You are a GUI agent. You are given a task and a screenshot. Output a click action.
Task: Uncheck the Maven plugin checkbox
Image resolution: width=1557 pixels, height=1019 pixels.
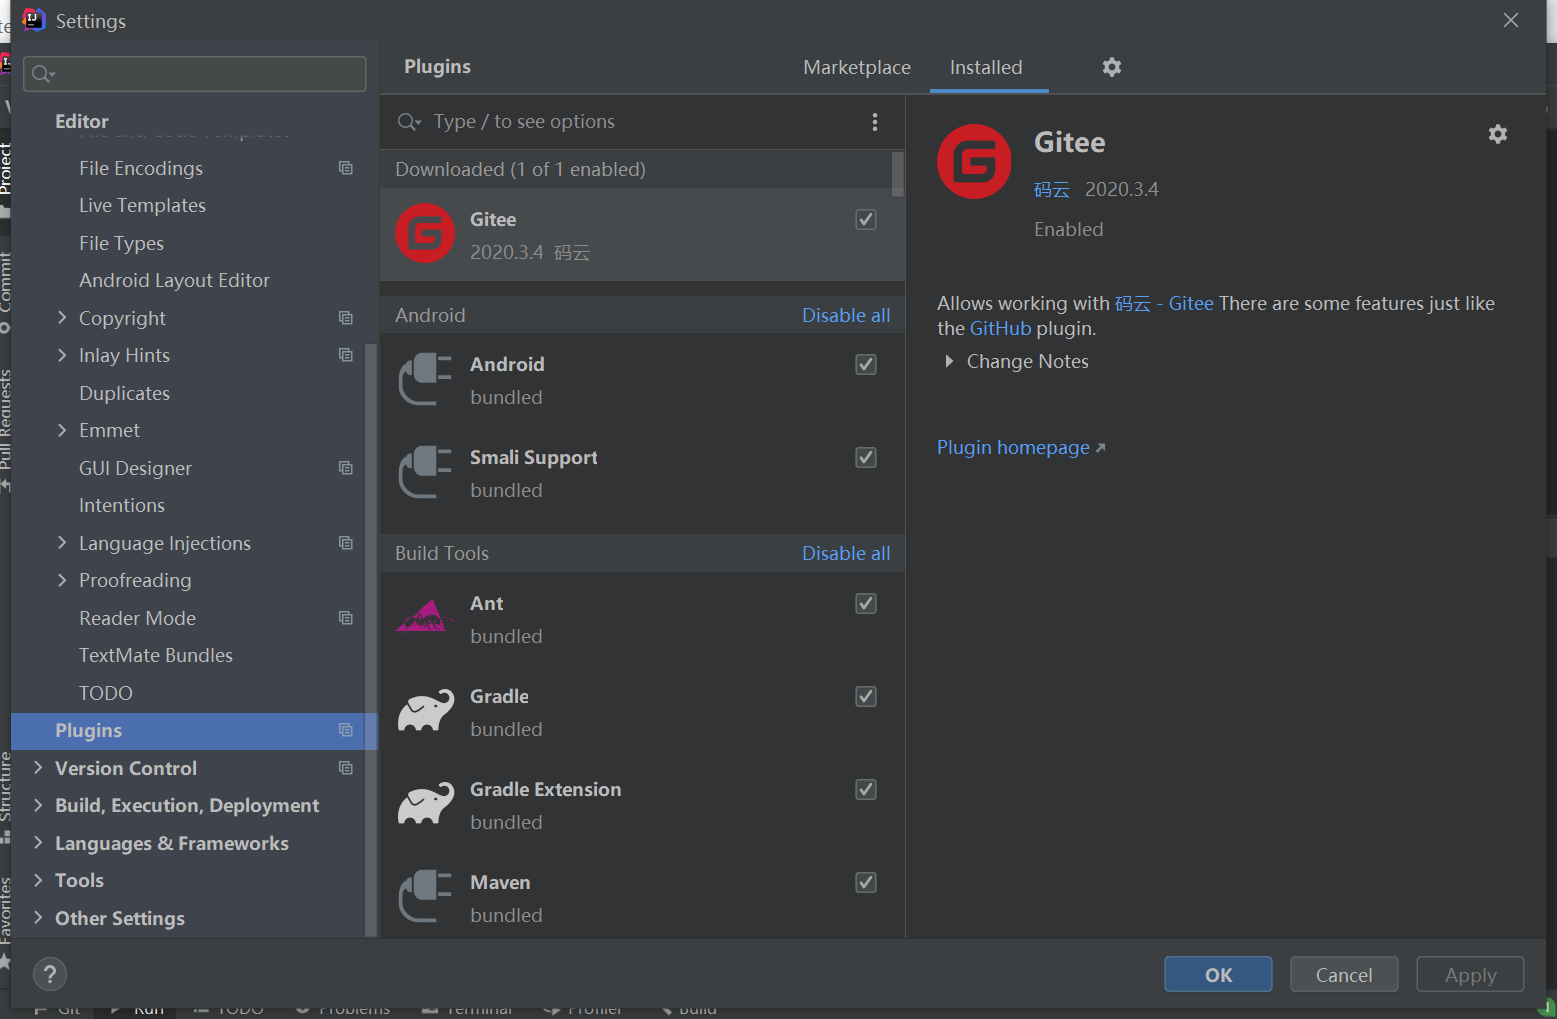(x=866, y=882)
